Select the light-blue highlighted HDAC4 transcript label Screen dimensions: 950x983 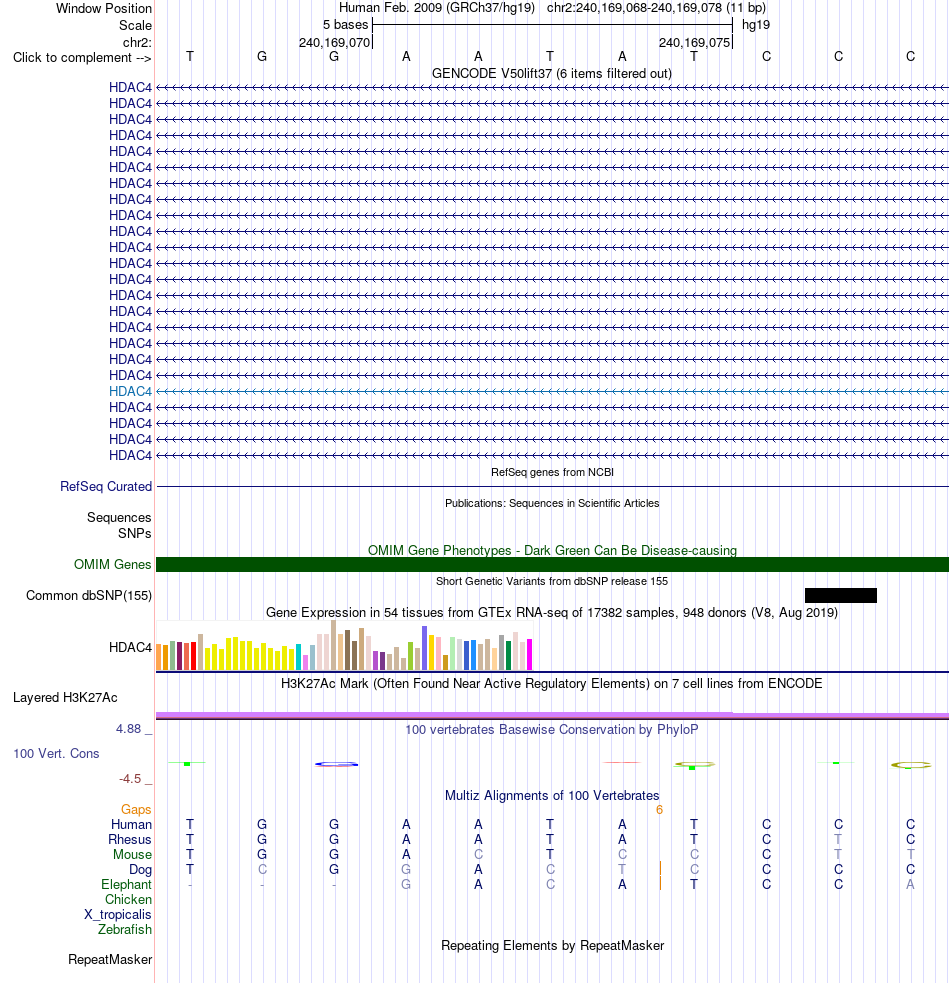click(130, 391)
